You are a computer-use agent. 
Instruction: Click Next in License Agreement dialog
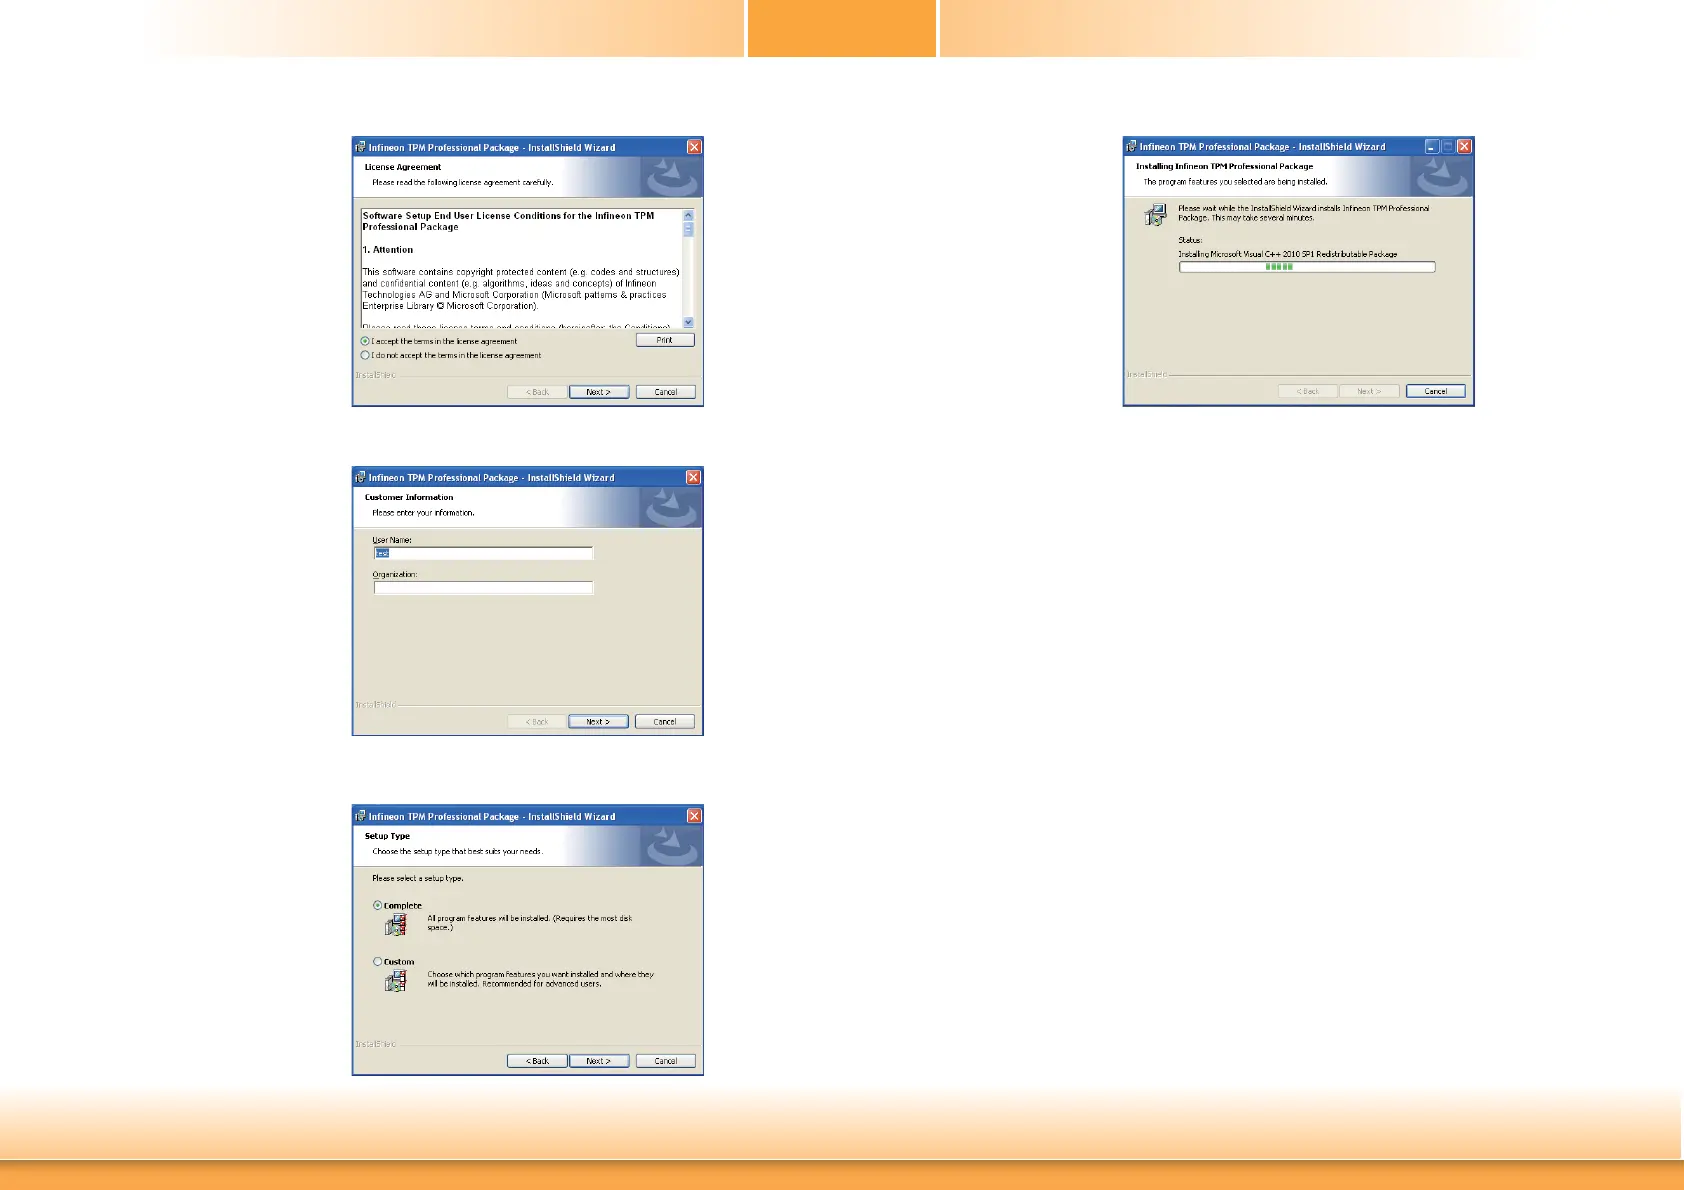click(x=599, y=392)
